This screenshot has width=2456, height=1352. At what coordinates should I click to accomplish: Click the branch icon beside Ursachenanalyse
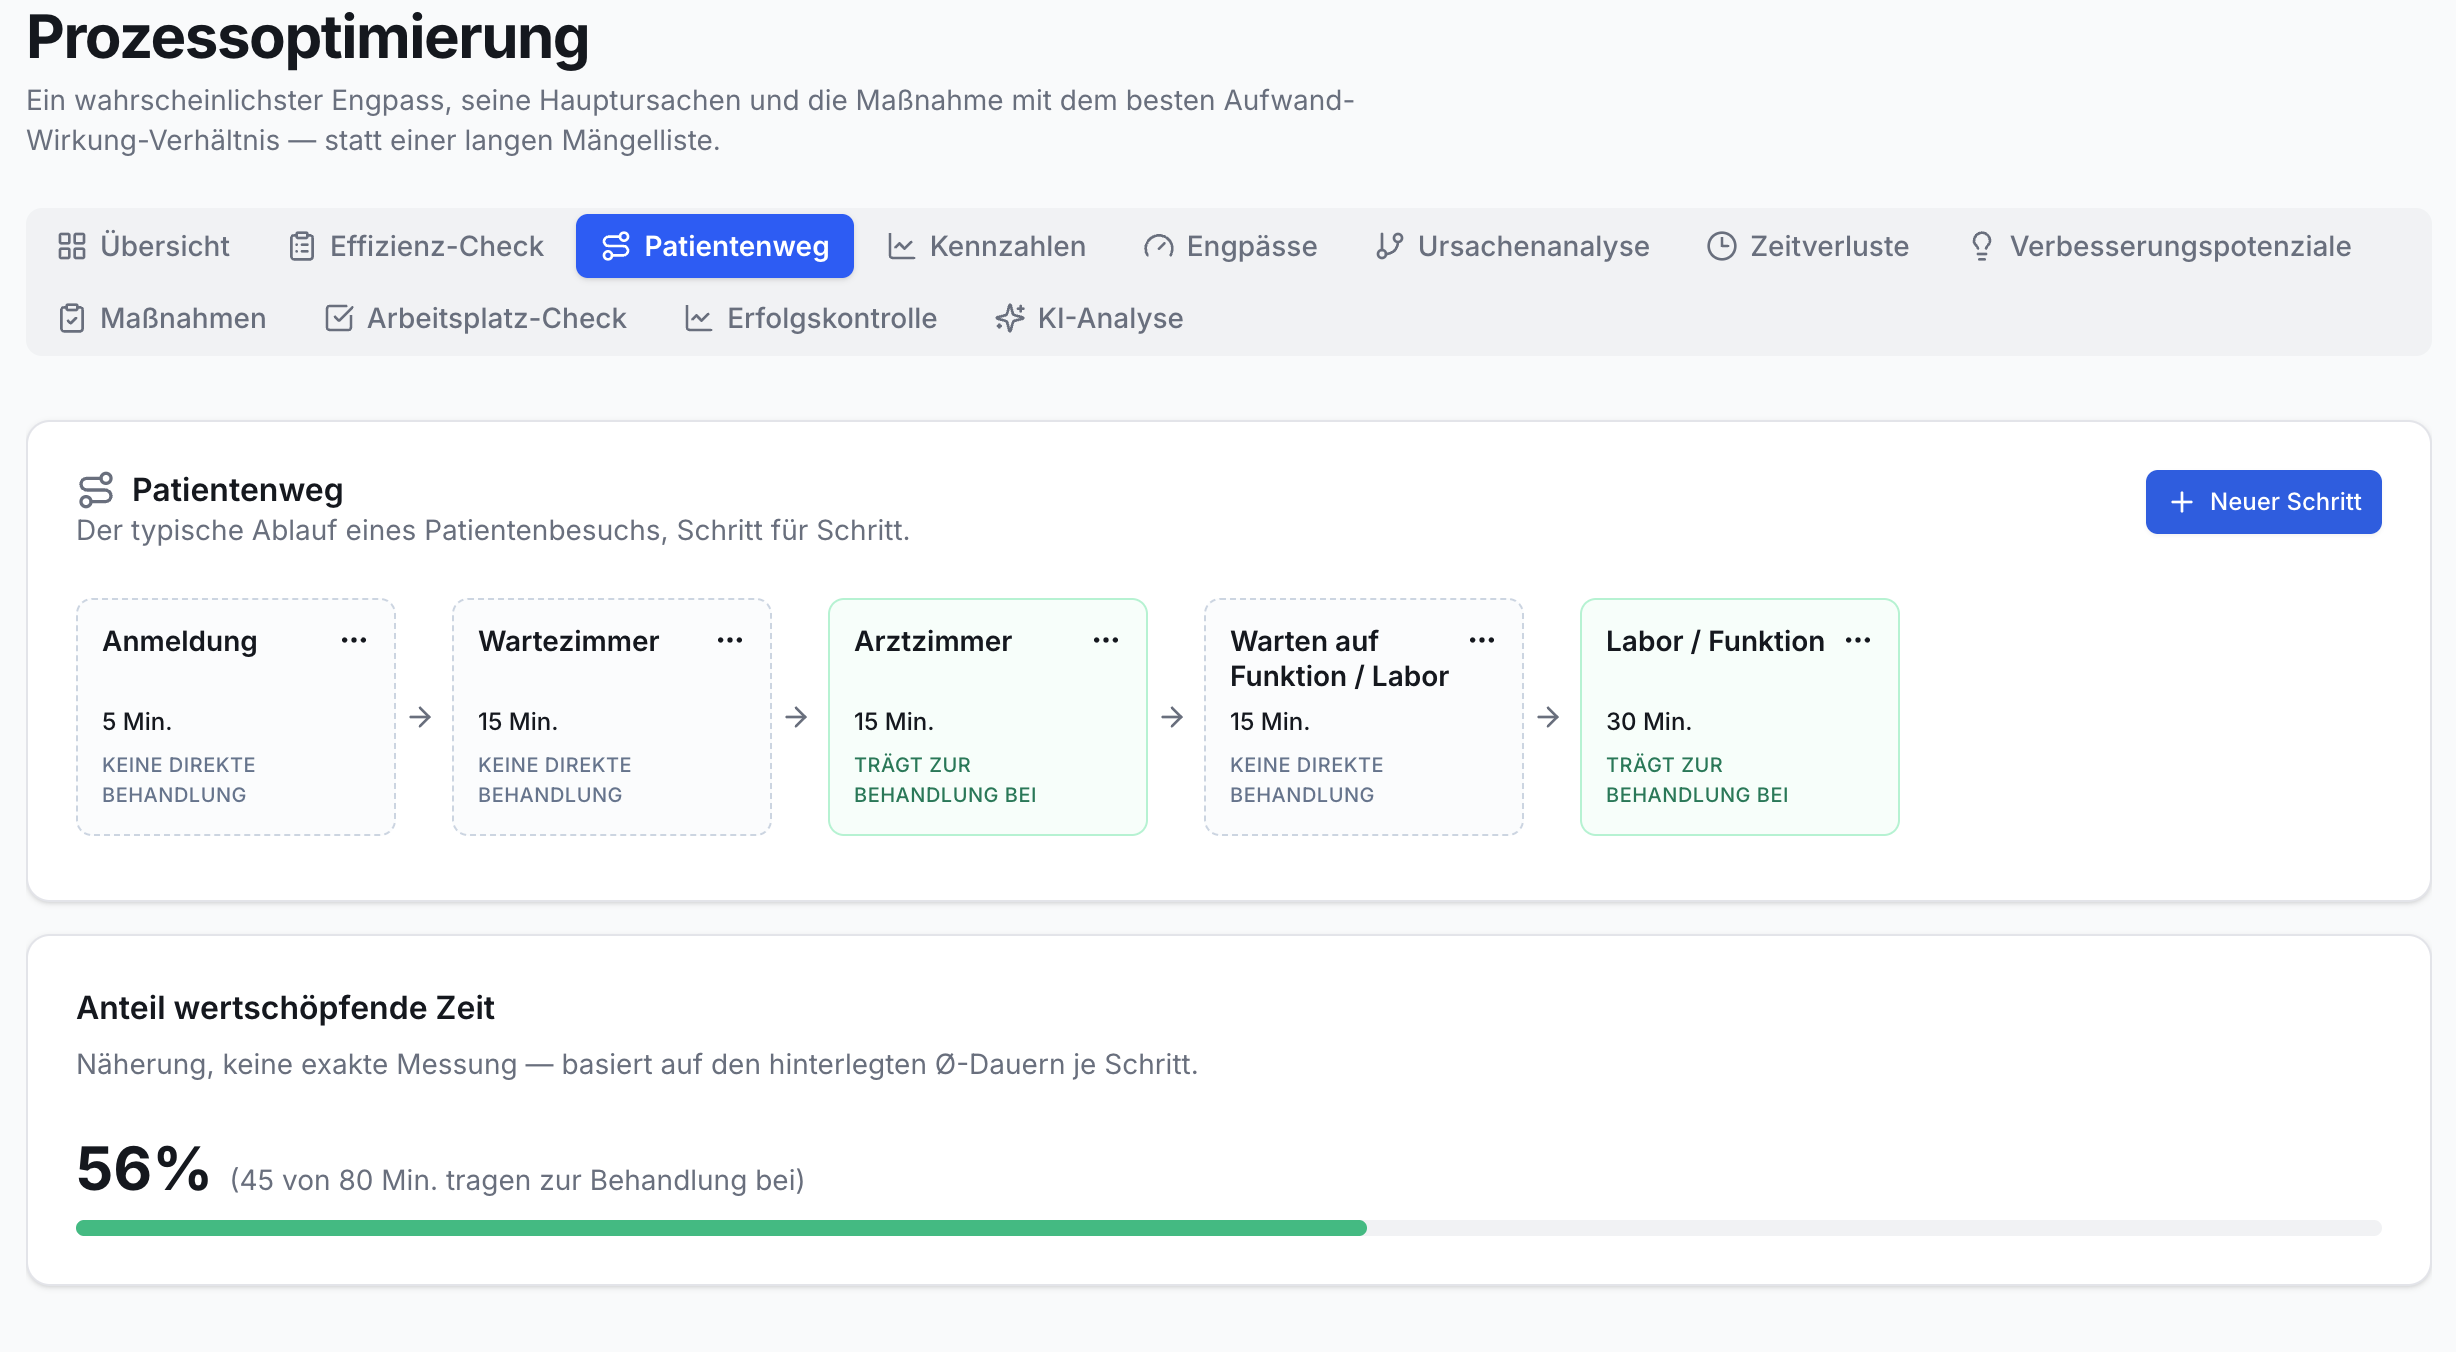pyautogui.click(x=1390, y=246)
